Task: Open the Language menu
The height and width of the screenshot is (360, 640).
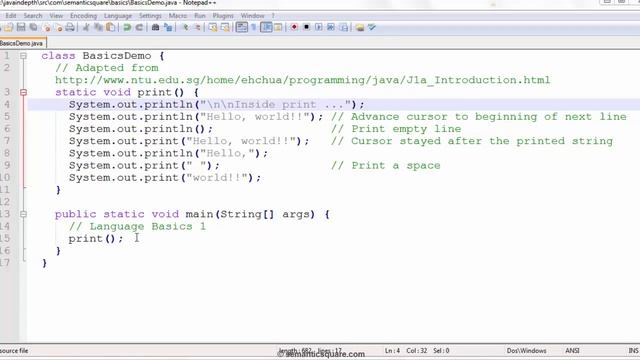Action: 118,16
